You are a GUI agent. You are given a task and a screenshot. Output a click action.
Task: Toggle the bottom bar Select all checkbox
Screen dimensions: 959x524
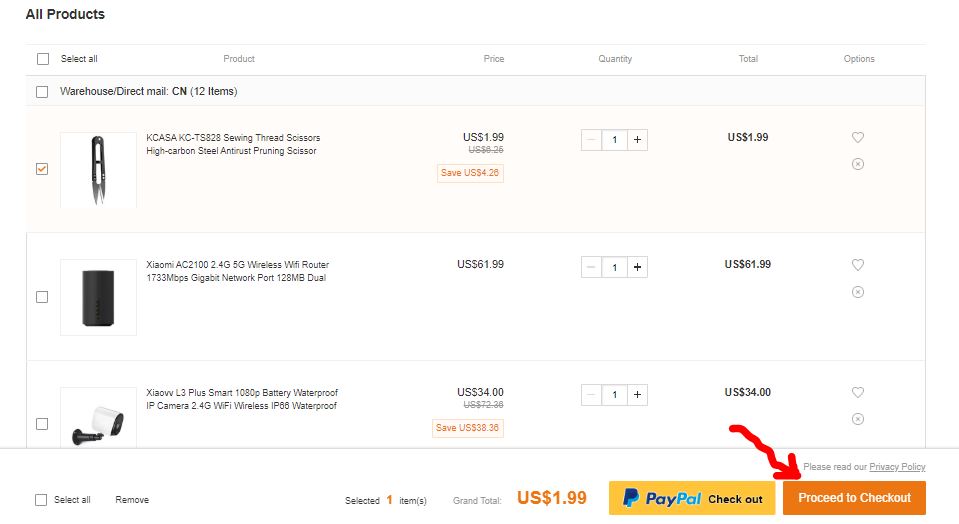click(x=41, y=500)
